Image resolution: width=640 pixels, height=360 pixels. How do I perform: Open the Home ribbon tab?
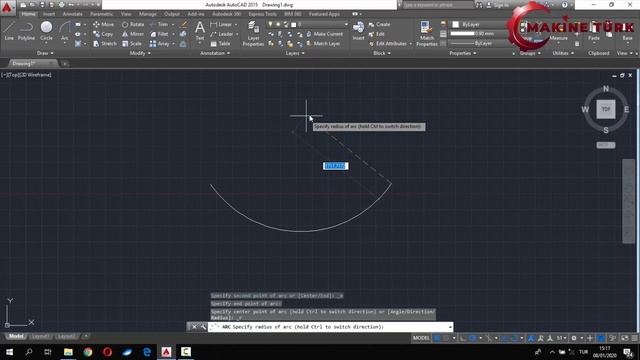tap(29, 14)
